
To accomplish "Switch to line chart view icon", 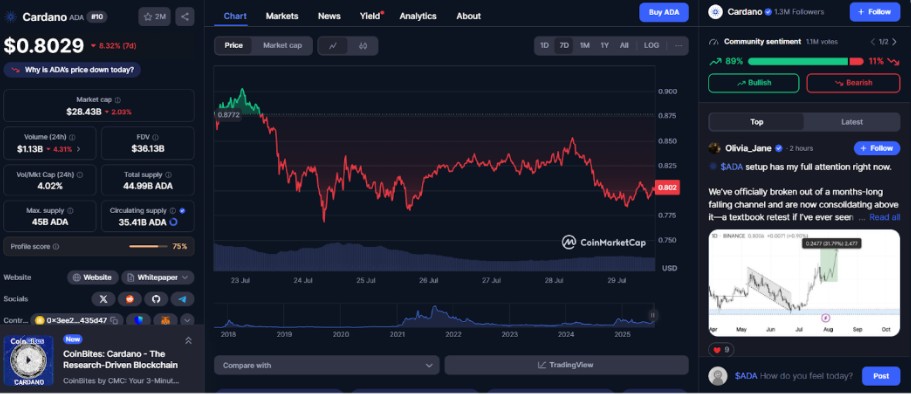I will click(333, 45).
